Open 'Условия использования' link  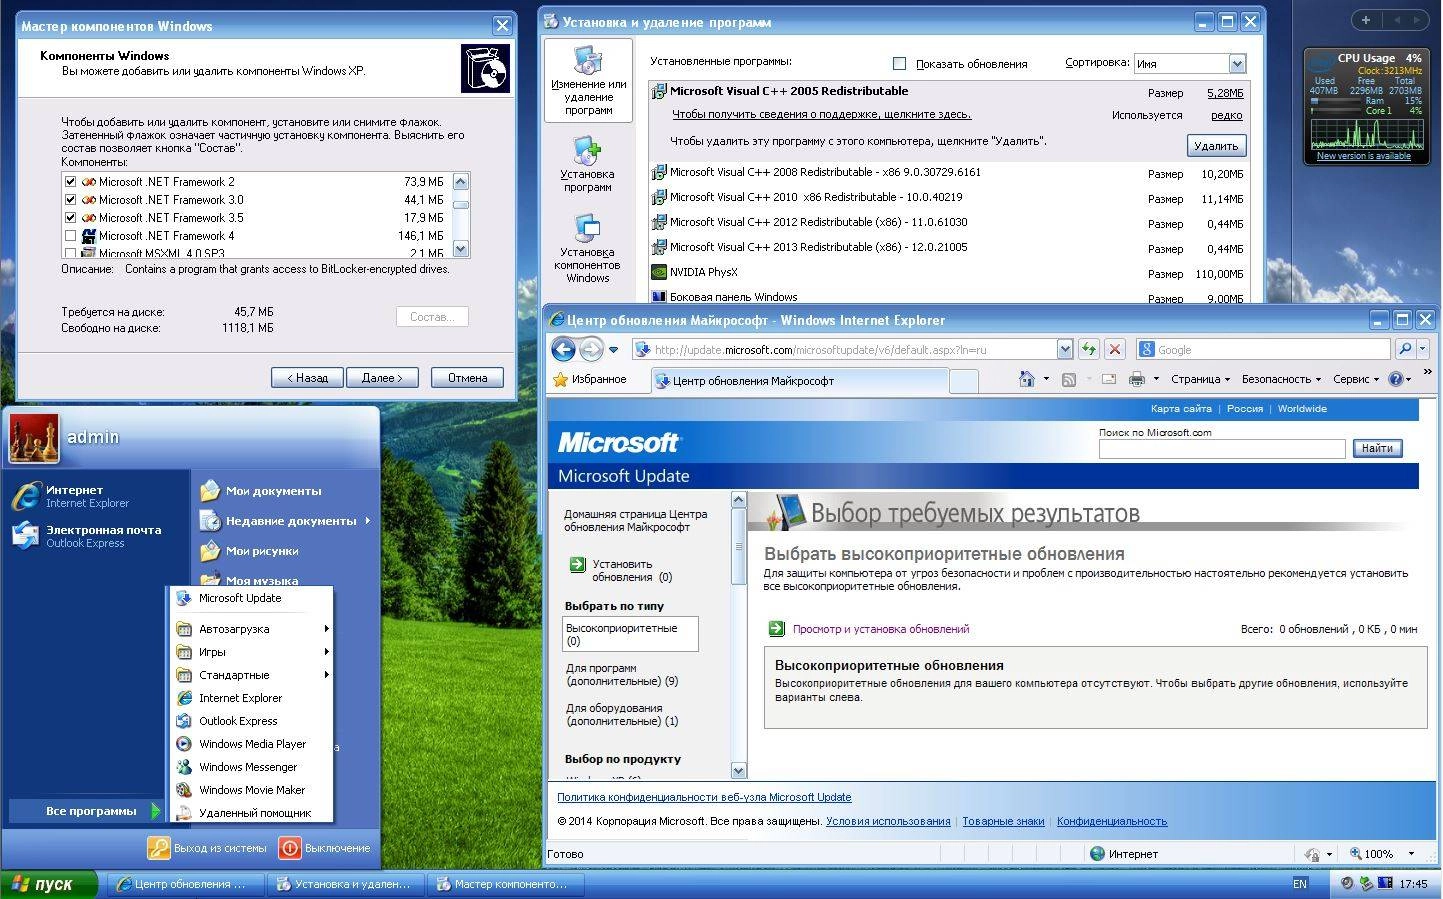click(888, 821)
